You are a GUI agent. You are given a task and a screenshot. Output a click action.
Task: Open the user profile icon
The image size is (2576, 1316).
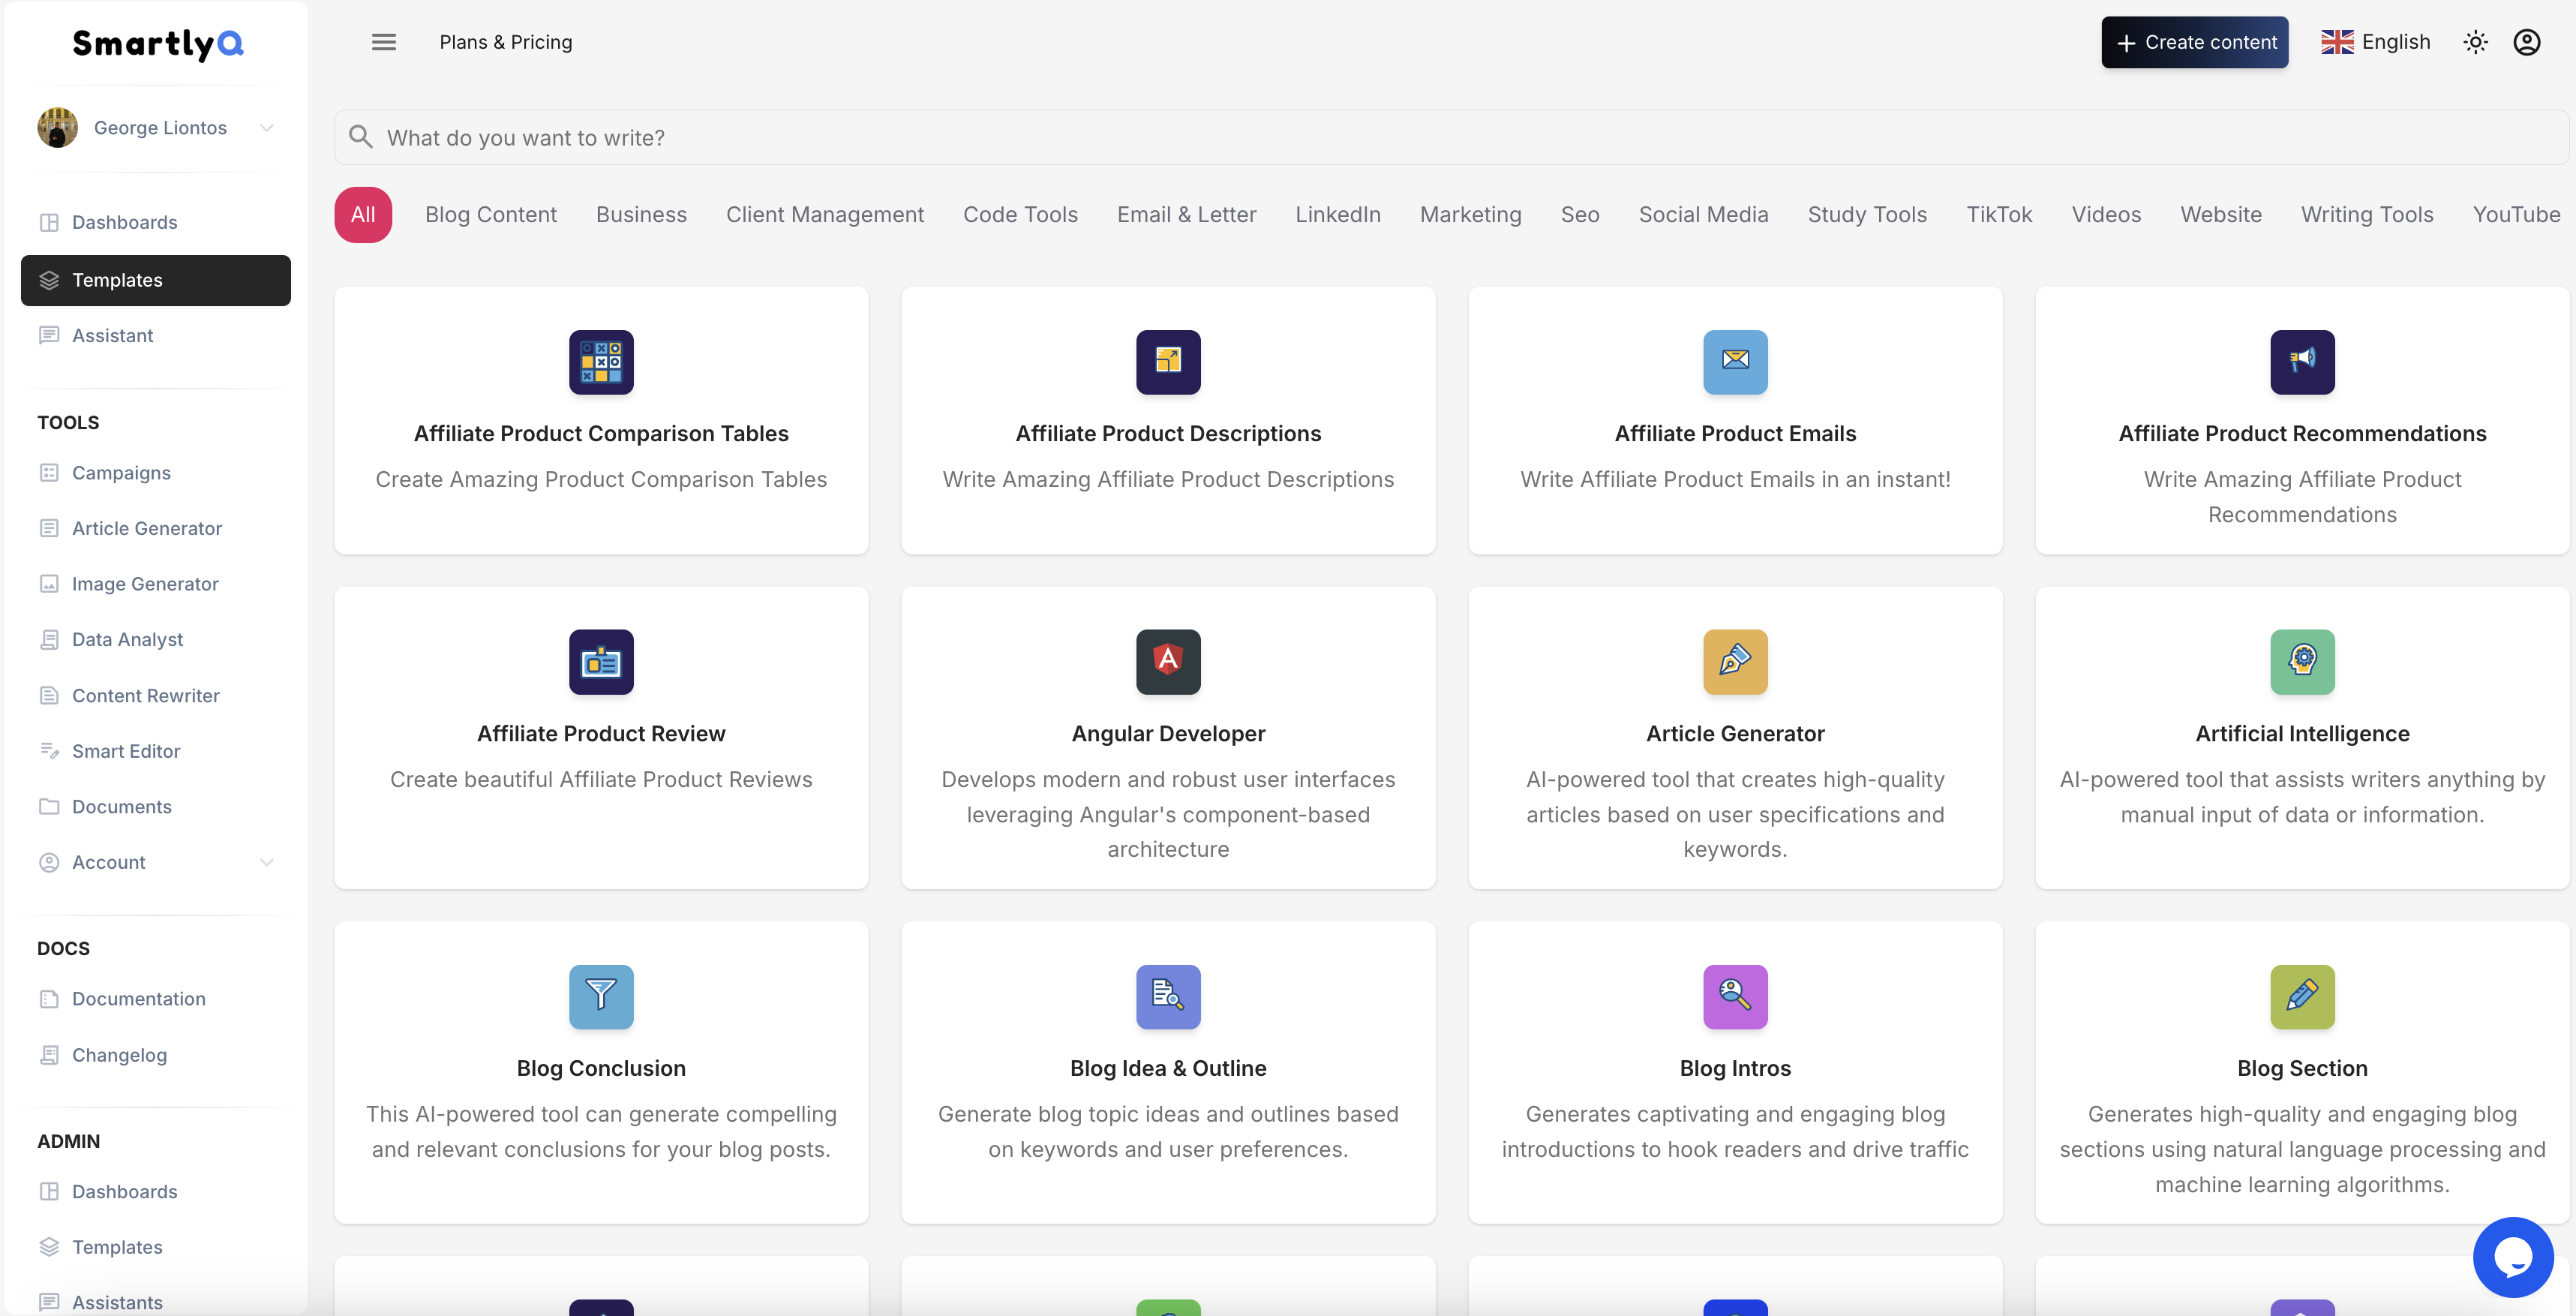point(2527,42)
